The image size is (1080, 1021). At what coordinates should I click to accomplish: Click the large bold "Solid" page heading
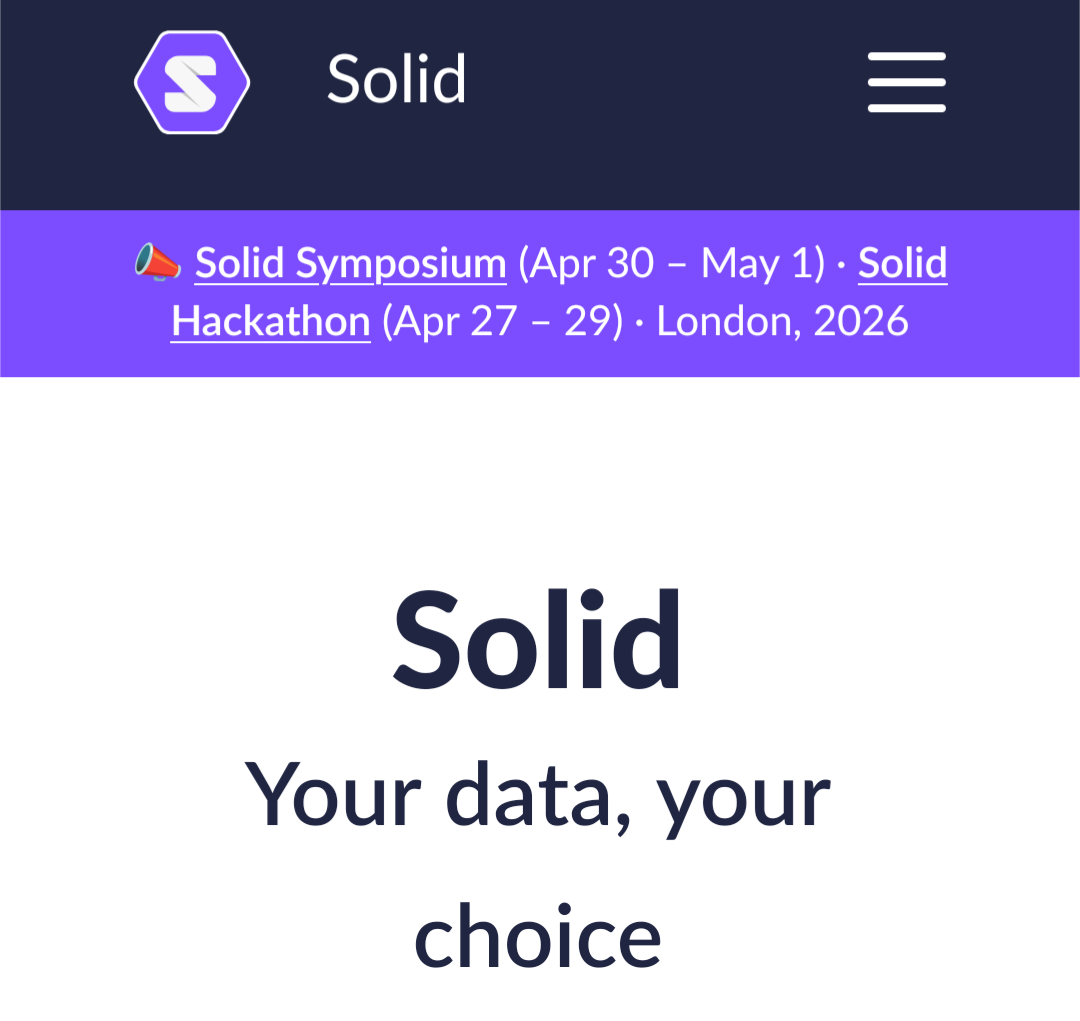point(538,640)
